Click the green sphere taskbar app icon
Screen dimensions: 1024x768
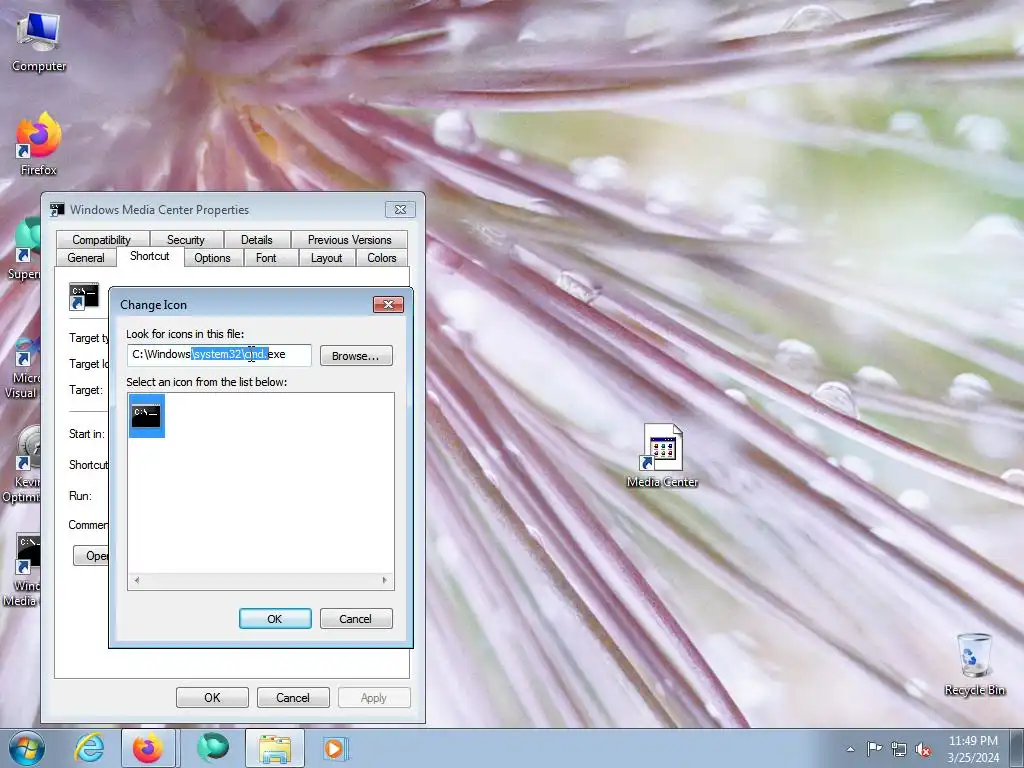coord(212,748)
